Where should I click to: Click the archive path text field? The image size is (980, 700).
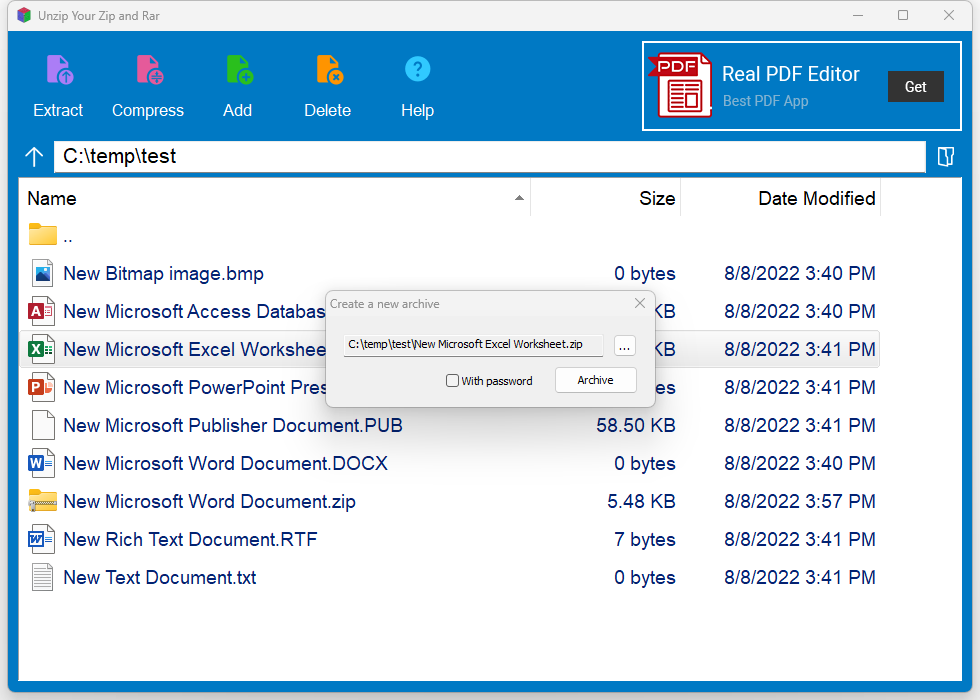[x=472, y=345]
